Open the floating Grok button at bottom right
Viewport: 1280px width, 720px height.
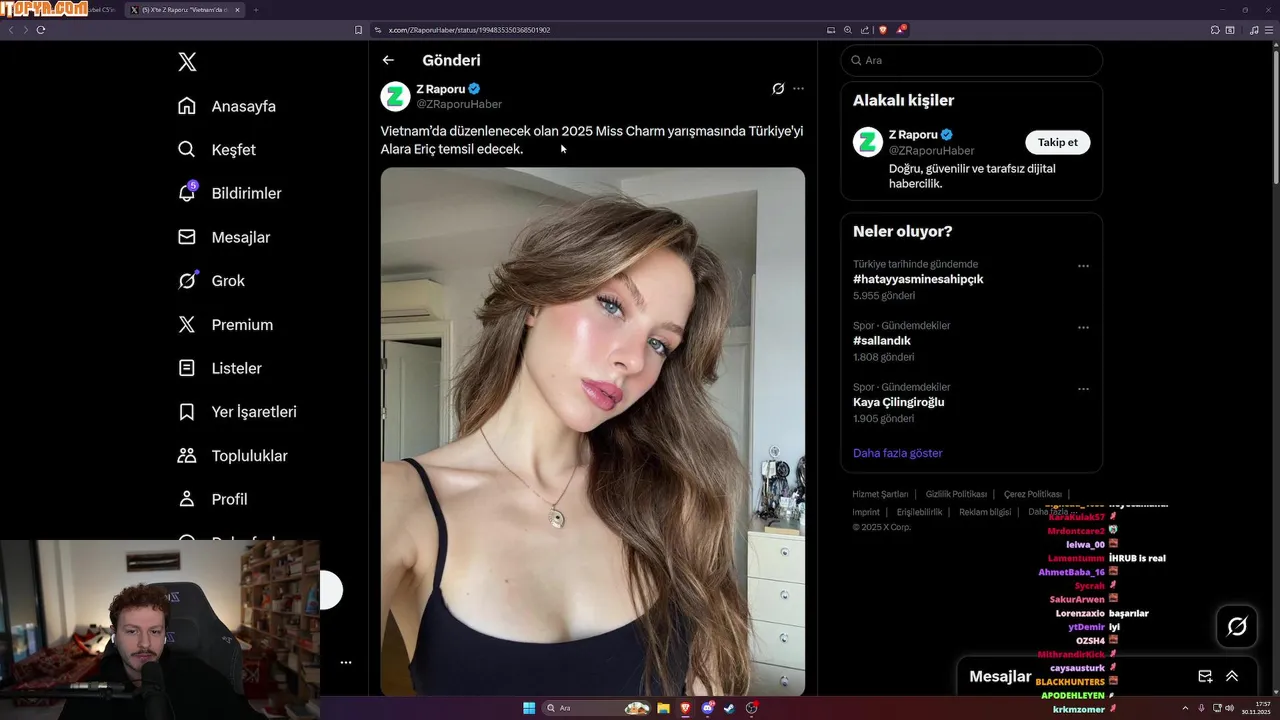pyautogui.click(x=1237, y=627)
